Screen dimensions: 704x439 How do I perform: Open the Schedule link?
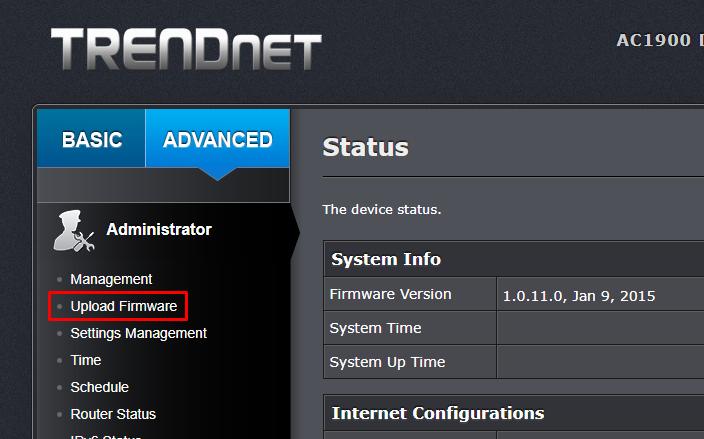click(x=100, y=387)
